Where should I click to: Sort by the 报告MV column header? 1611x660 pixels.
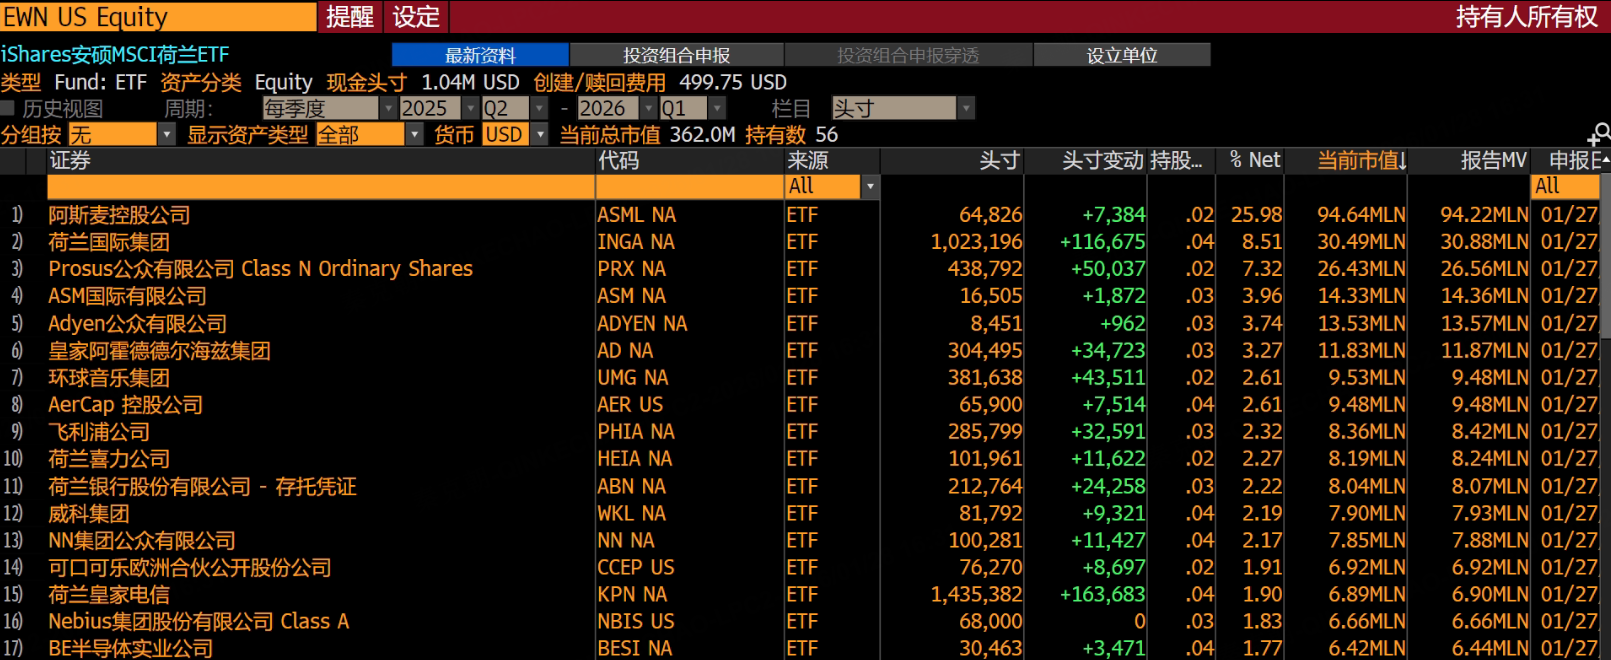(x=1470, y=161)
